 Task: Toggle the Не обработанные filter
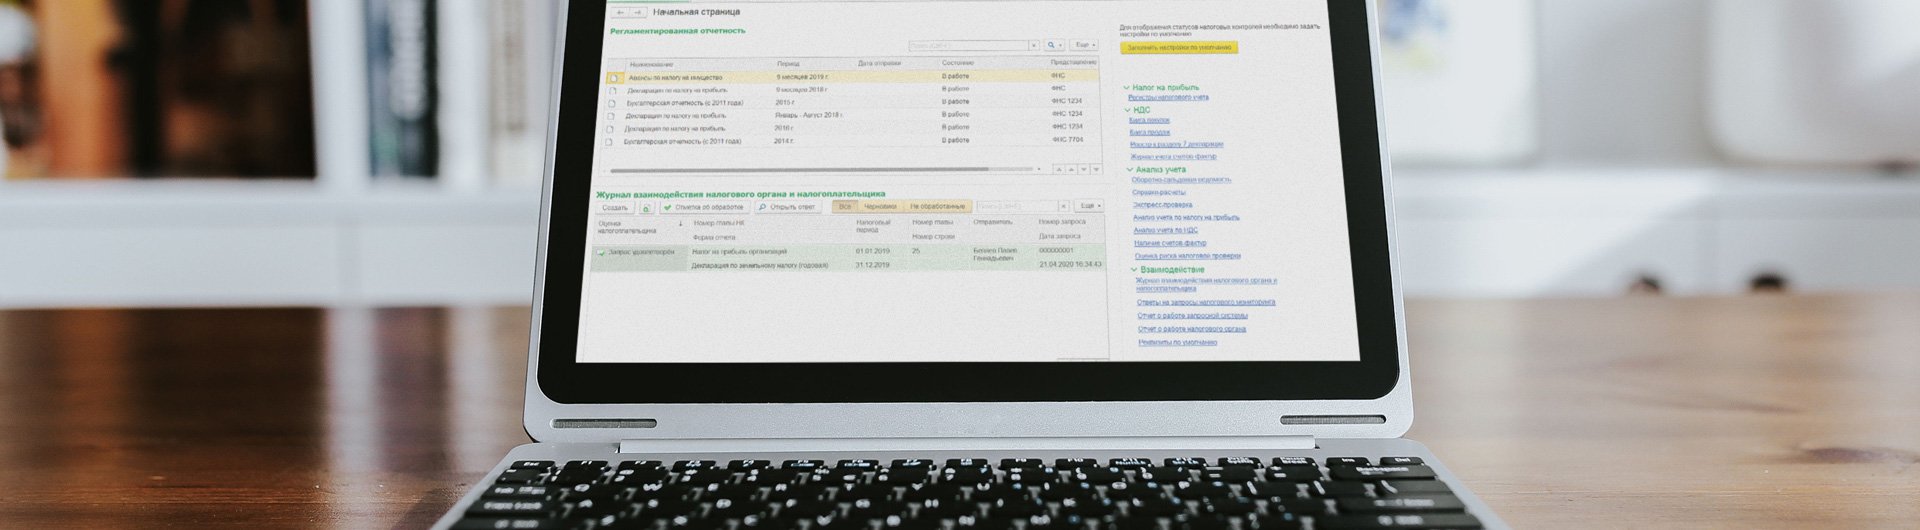click(x=937, y=207)
